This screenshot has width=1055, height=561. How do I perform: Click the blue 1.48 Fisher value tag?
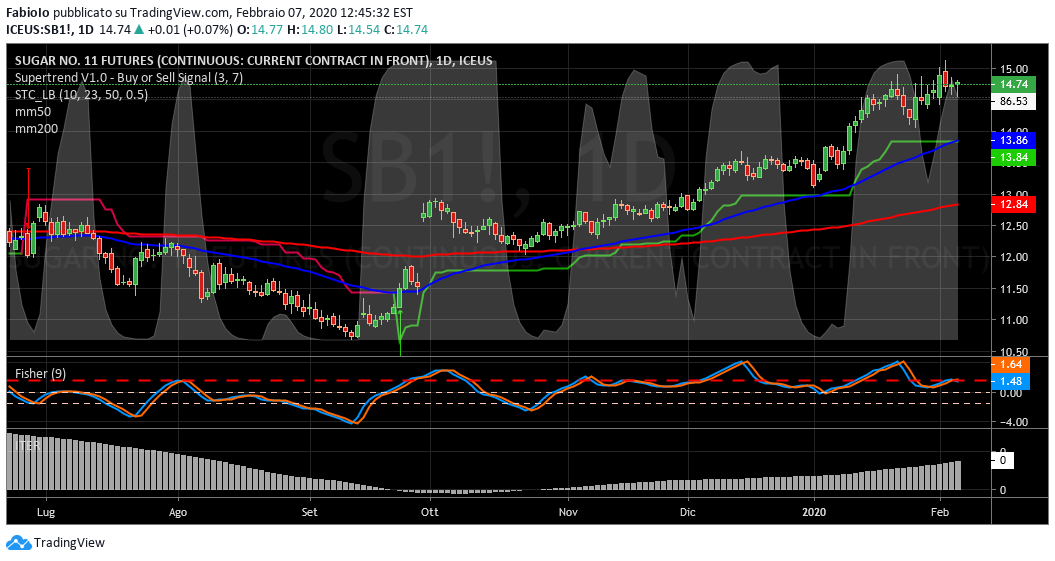click(1008, 382)
